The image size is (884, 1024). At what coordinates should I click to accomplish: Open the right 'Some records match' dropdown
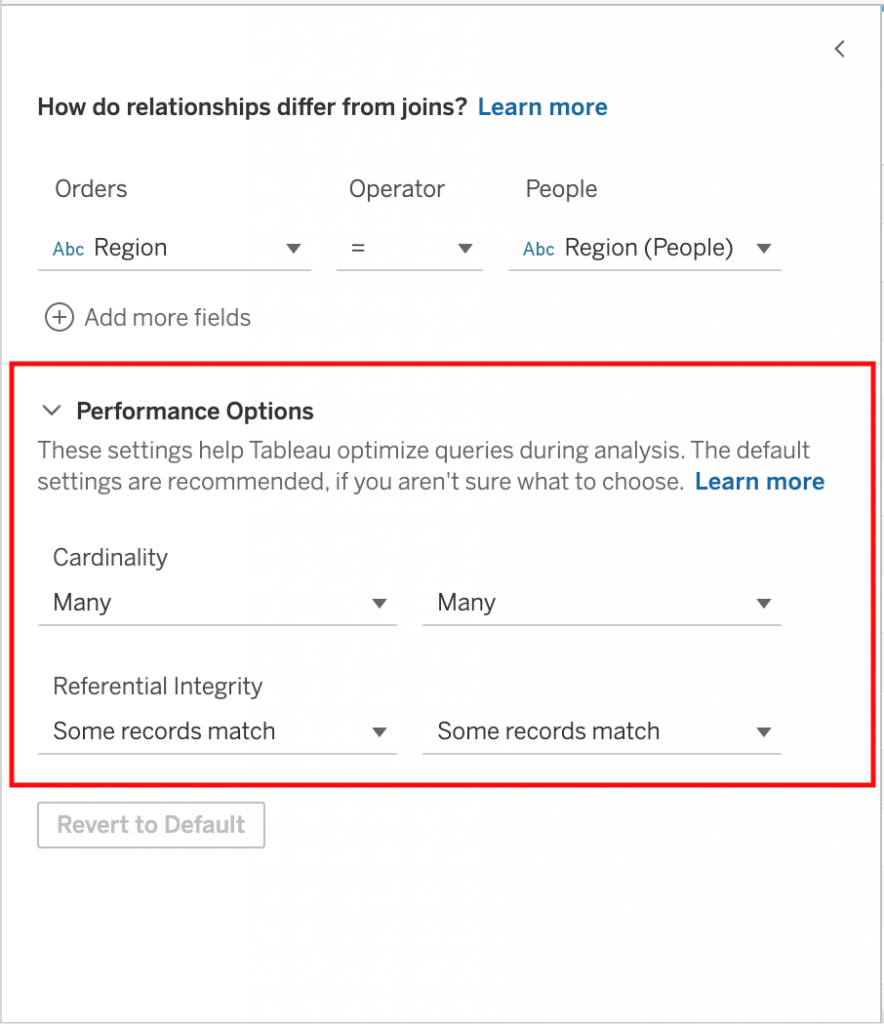[601, 731]
